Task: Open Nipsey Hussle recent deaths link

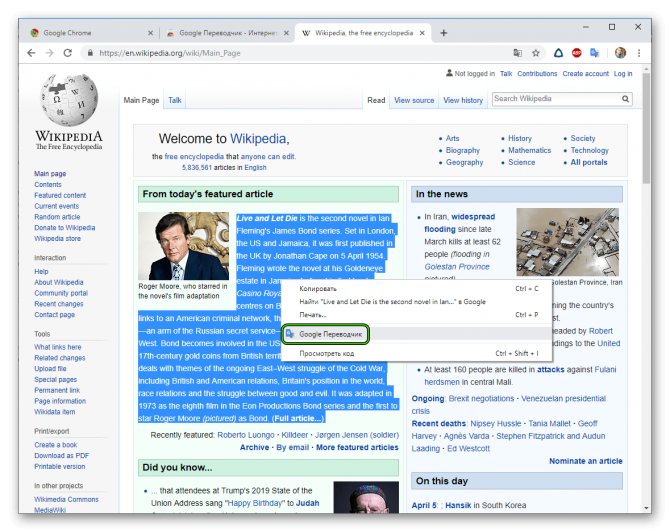Action: 496,423
